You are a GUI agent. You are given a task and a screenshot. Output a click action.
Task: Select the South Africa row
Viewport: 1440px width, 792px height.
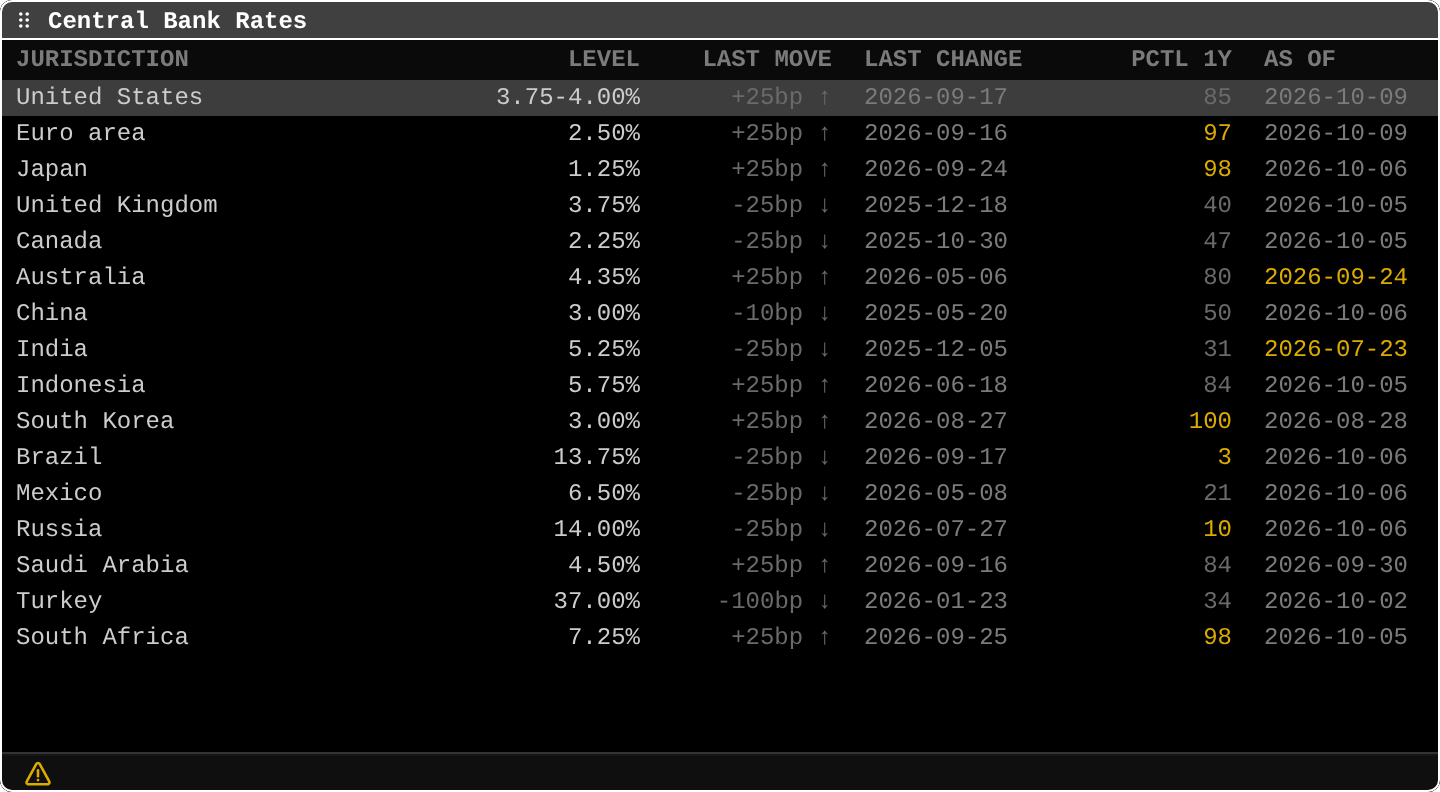click(720, 637)
